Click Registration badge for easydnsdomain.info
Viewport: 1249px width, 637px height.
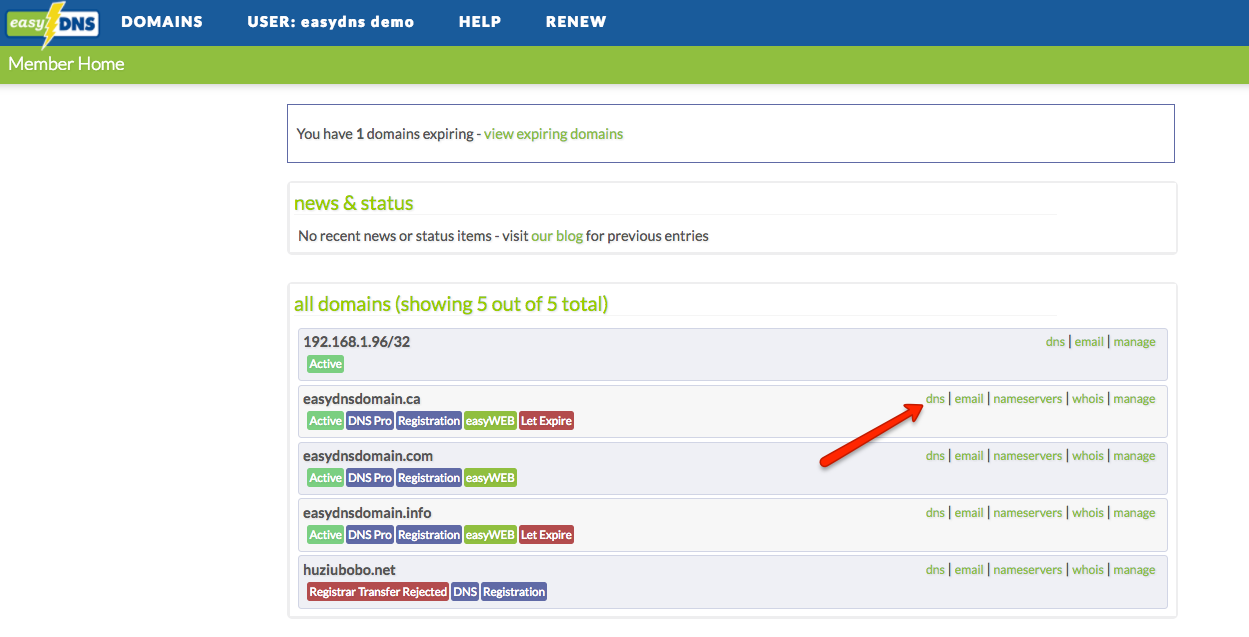click(429, 535)
